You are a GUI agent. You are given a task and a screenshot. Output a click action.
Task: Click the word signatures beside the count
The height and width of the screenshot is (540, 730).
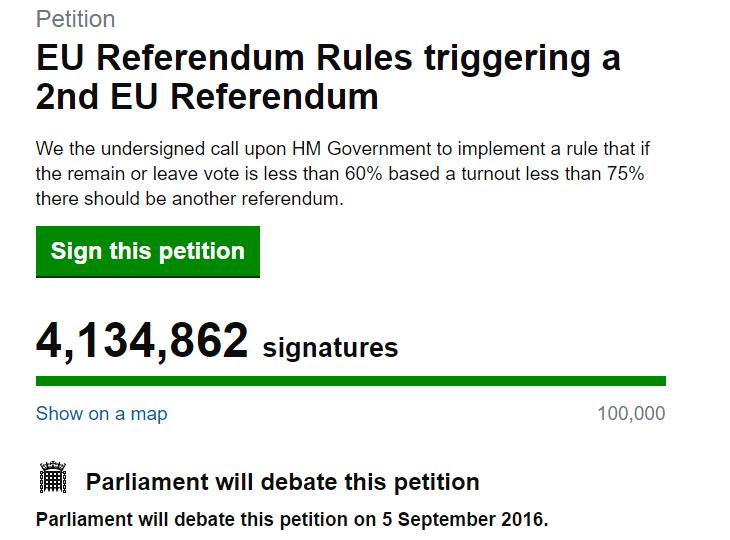[x=330, y=348]
